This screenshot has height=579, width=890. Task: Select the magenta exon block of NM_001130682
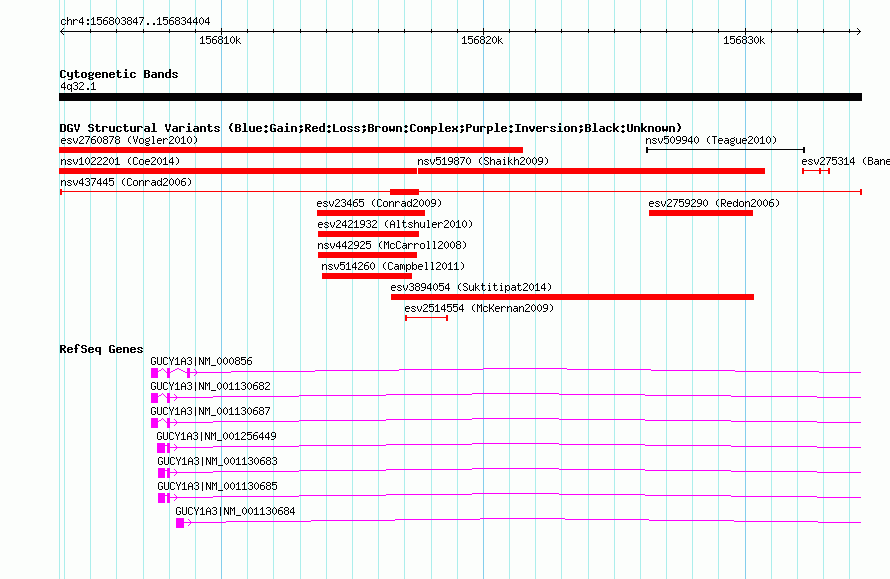click(154, 398)
